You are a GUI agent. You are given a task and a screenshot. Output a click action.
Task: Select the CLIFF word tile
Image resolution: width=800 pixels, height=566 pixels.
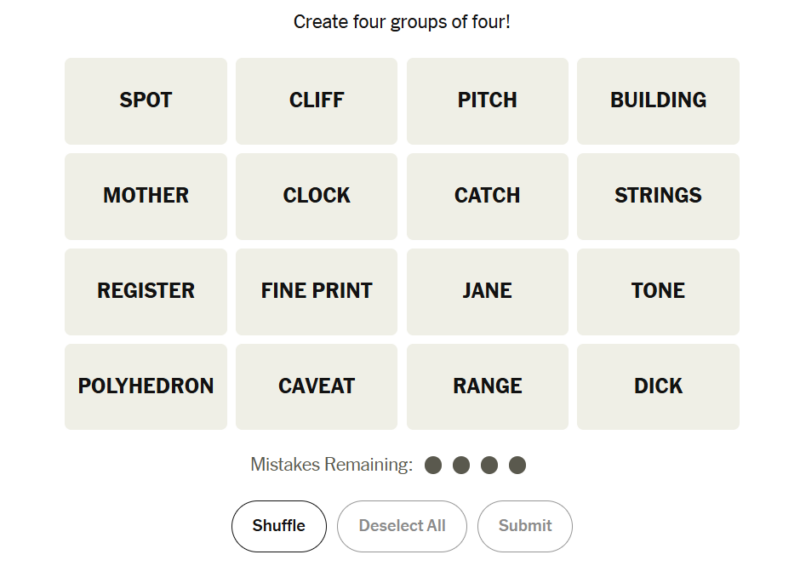tap(316, 101)
